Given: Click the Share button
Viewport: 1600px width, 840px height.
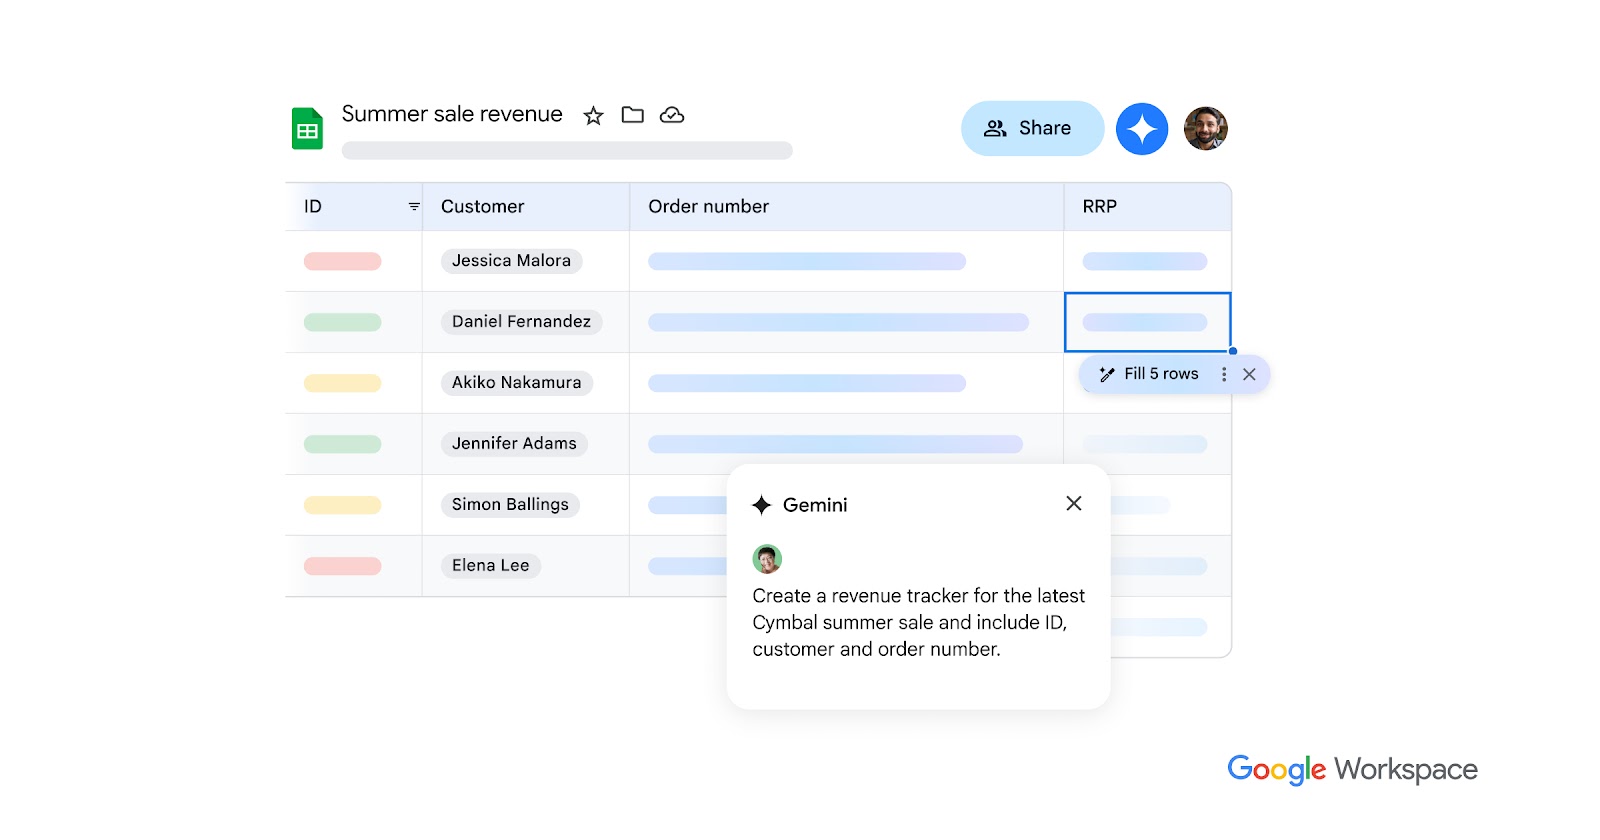Looking at the screenshot, I should coord(1031,129).
